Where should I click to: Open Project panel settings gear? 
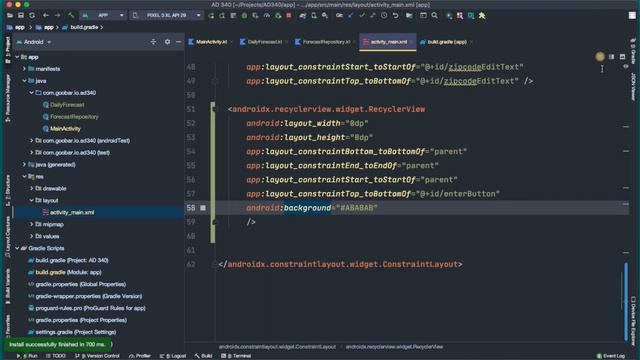point(167,42)
